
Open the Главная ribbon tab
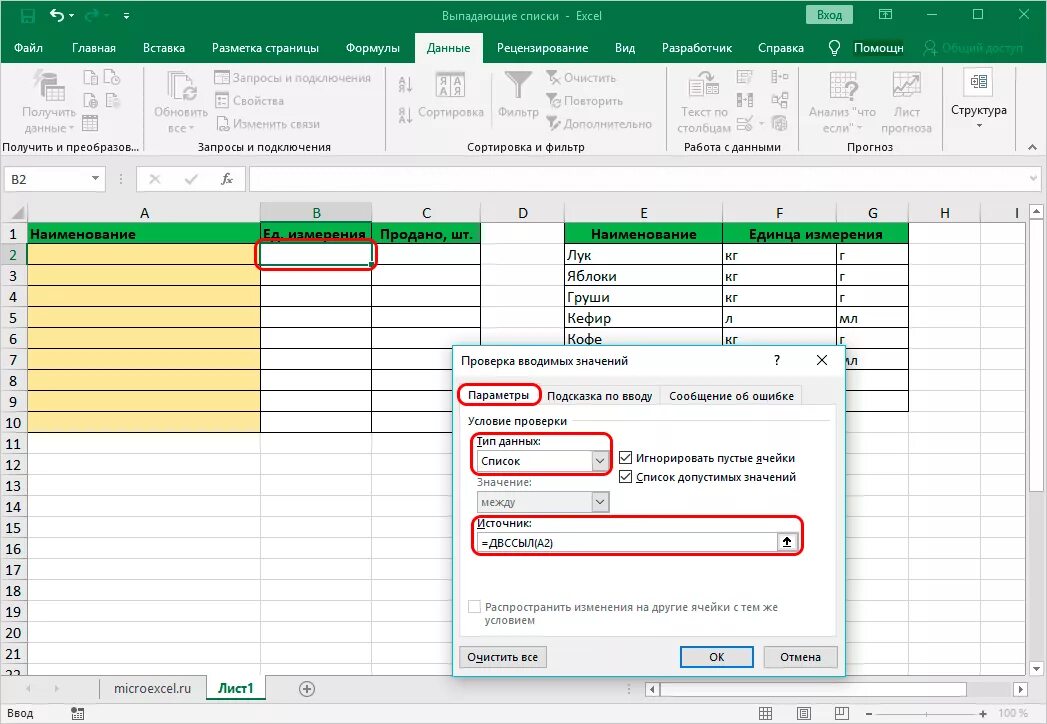pos(93,48)
